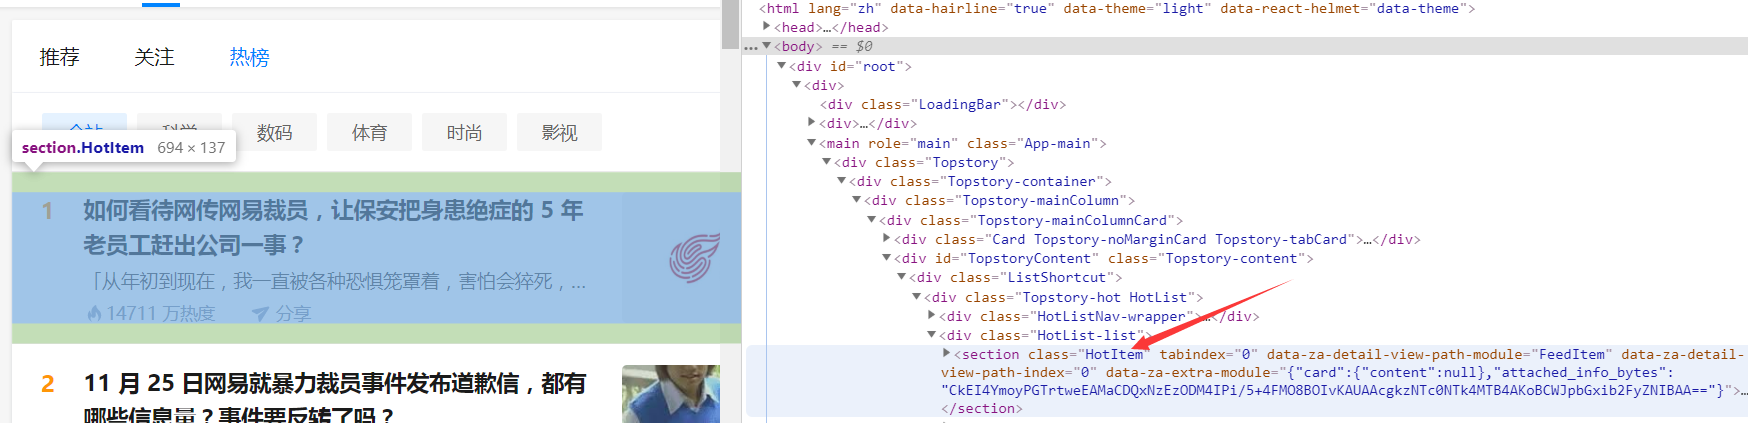Screen dimensions: 1748x423
Task: Click the ellipsis beside the body node
Action: coord(751,47)
